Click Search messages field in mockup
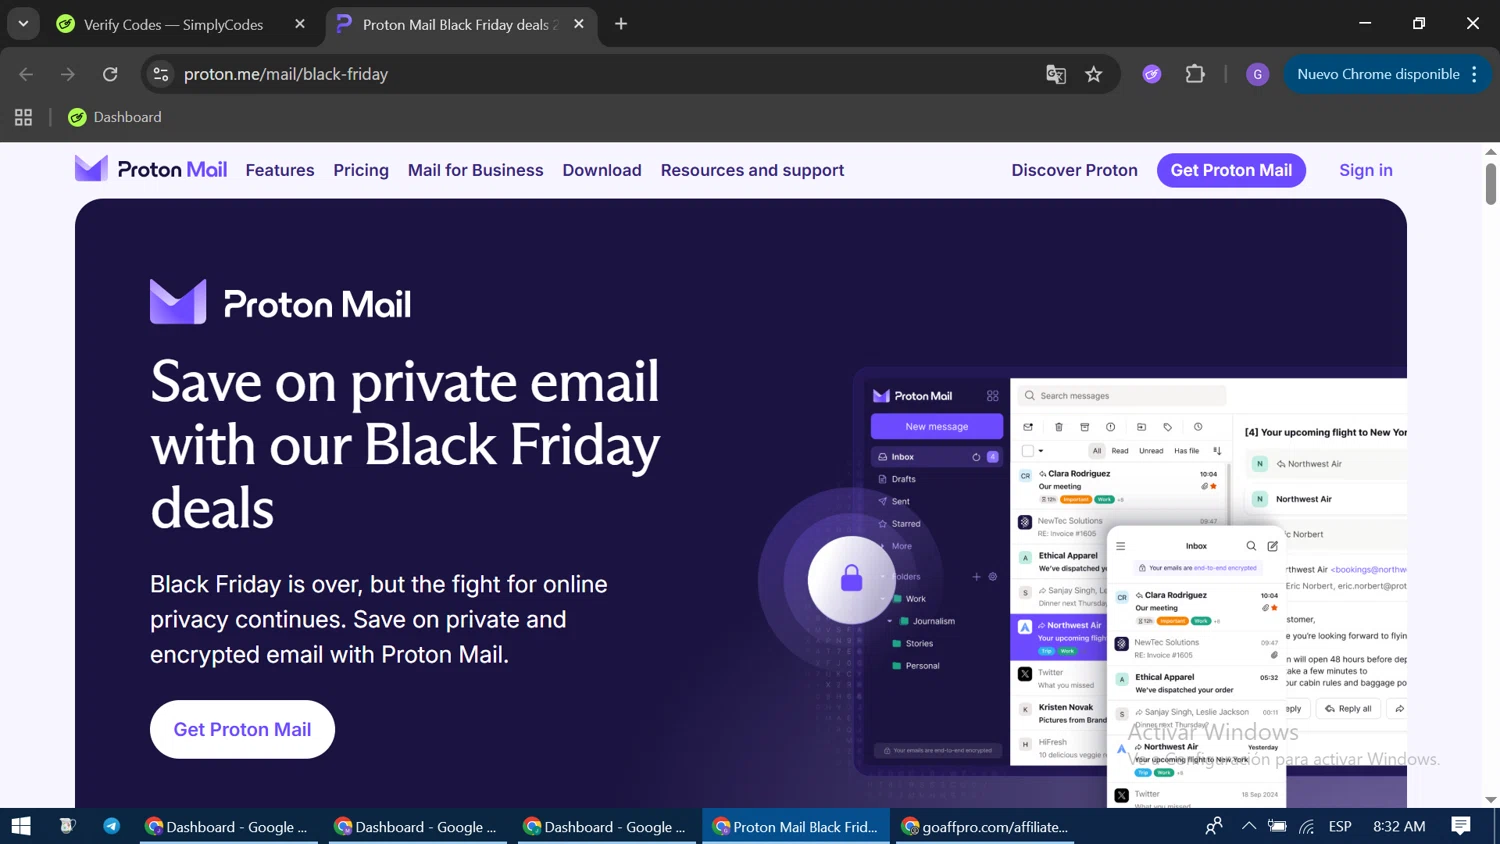1500x844 pixels. (1122, 395)
